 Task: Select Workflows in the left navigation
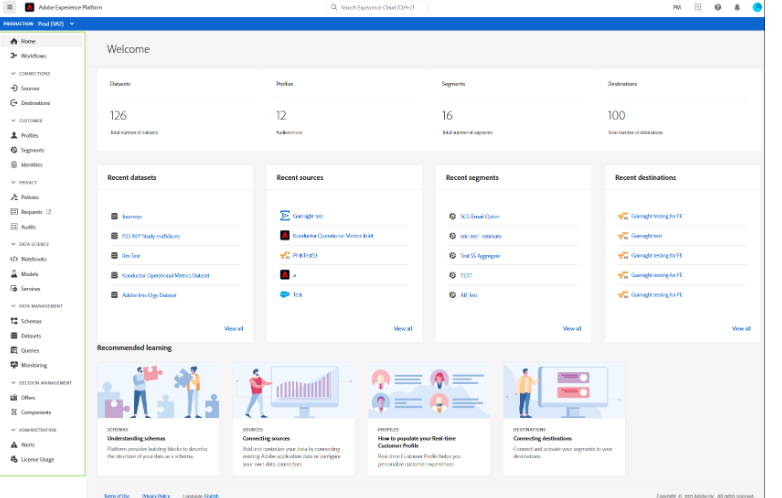click(33, 56)
